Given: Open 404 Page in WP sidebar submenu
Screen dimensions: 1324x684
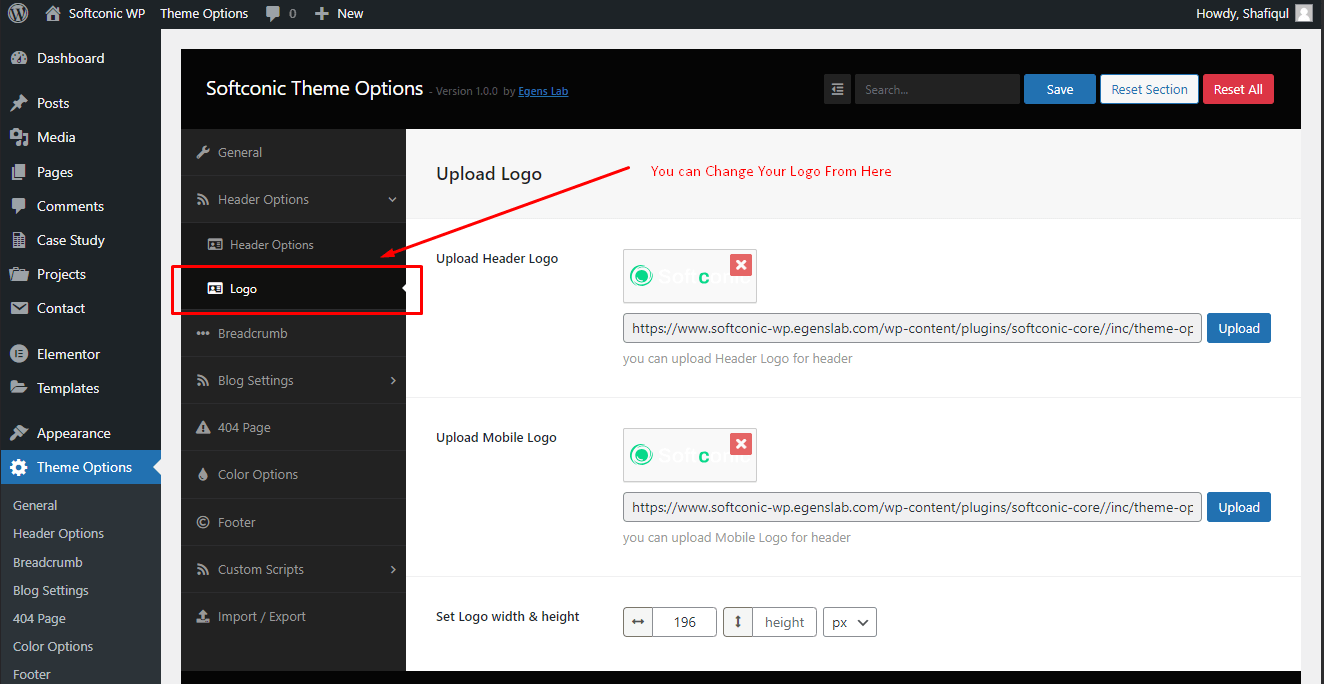Looking at the screenshot, I should [x=39, y=618].
